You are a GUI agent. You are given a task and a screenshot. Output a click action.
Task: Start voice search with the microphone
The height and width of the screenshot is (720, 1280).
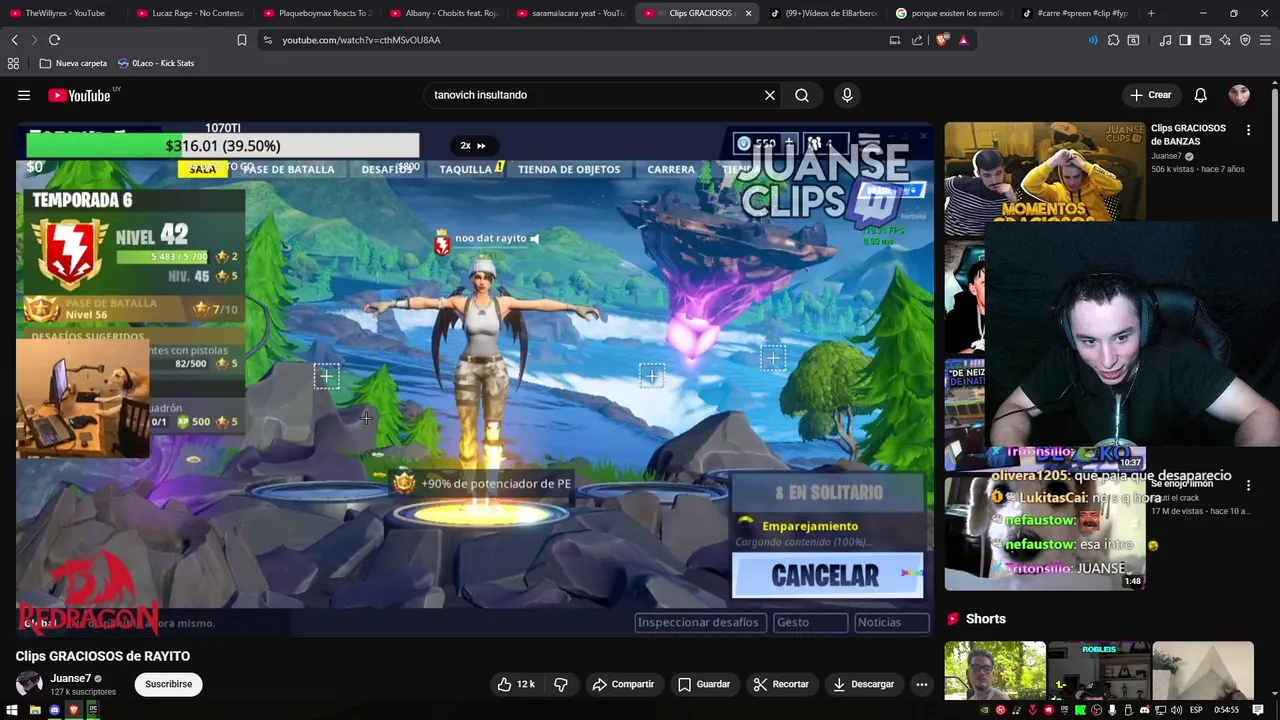coord(847,95)
